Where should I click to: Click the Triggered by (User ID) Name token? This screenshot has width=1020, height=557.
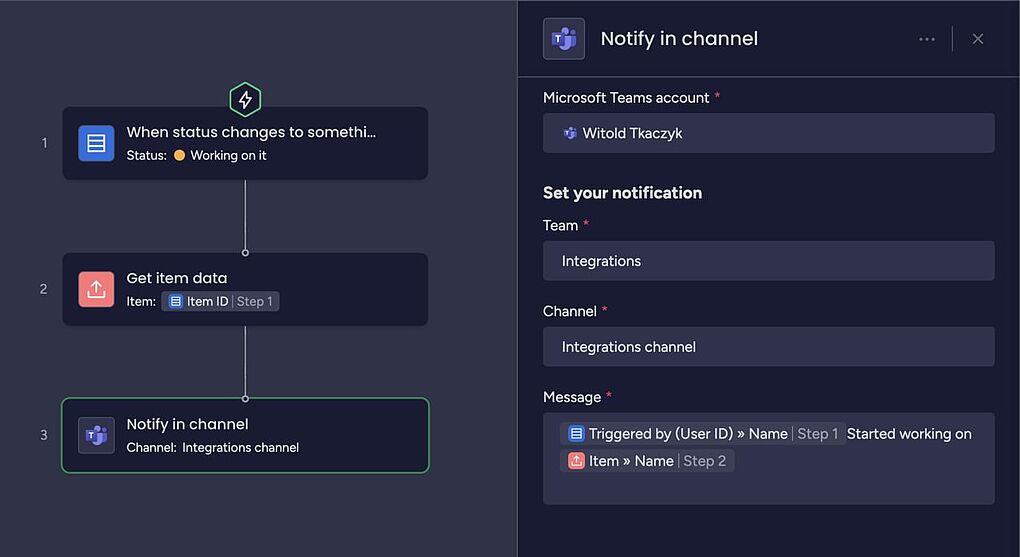[703, 433]
